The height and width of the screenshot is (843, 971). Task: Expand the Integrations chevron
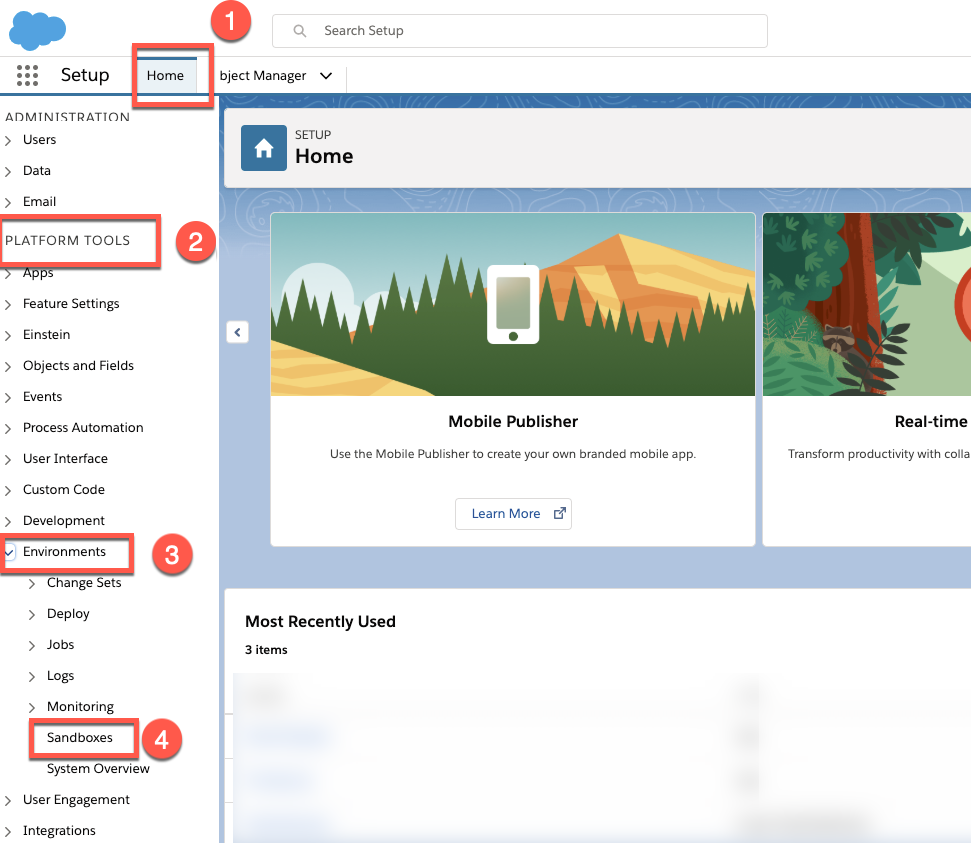click(8, 832)
